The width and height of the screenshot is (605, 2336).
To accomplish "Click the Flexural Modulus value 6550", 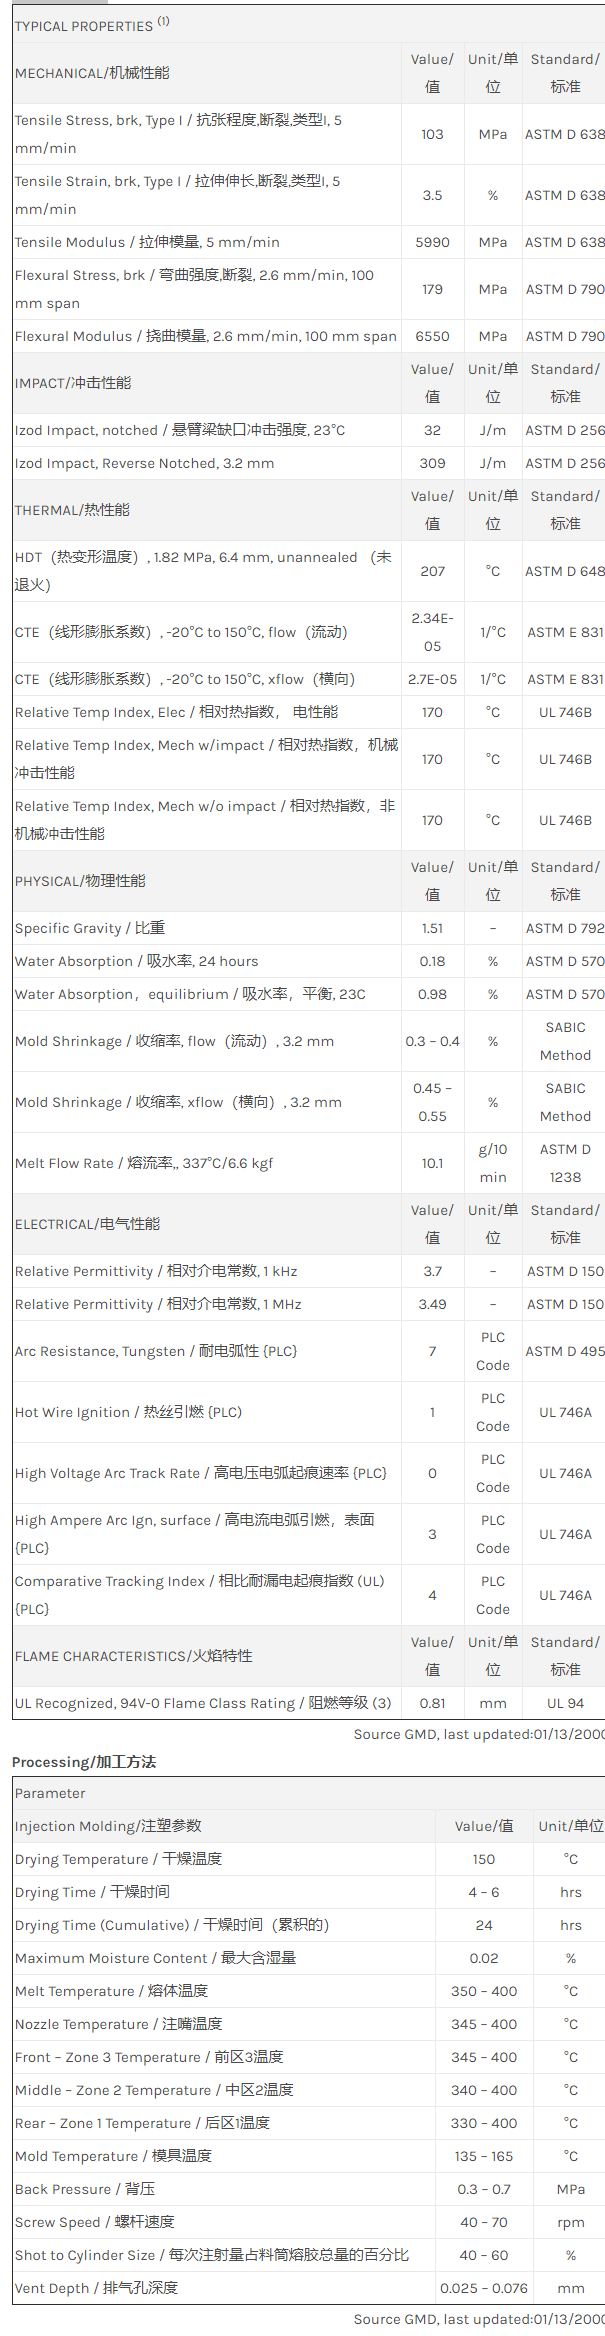I will coord(432,336).
